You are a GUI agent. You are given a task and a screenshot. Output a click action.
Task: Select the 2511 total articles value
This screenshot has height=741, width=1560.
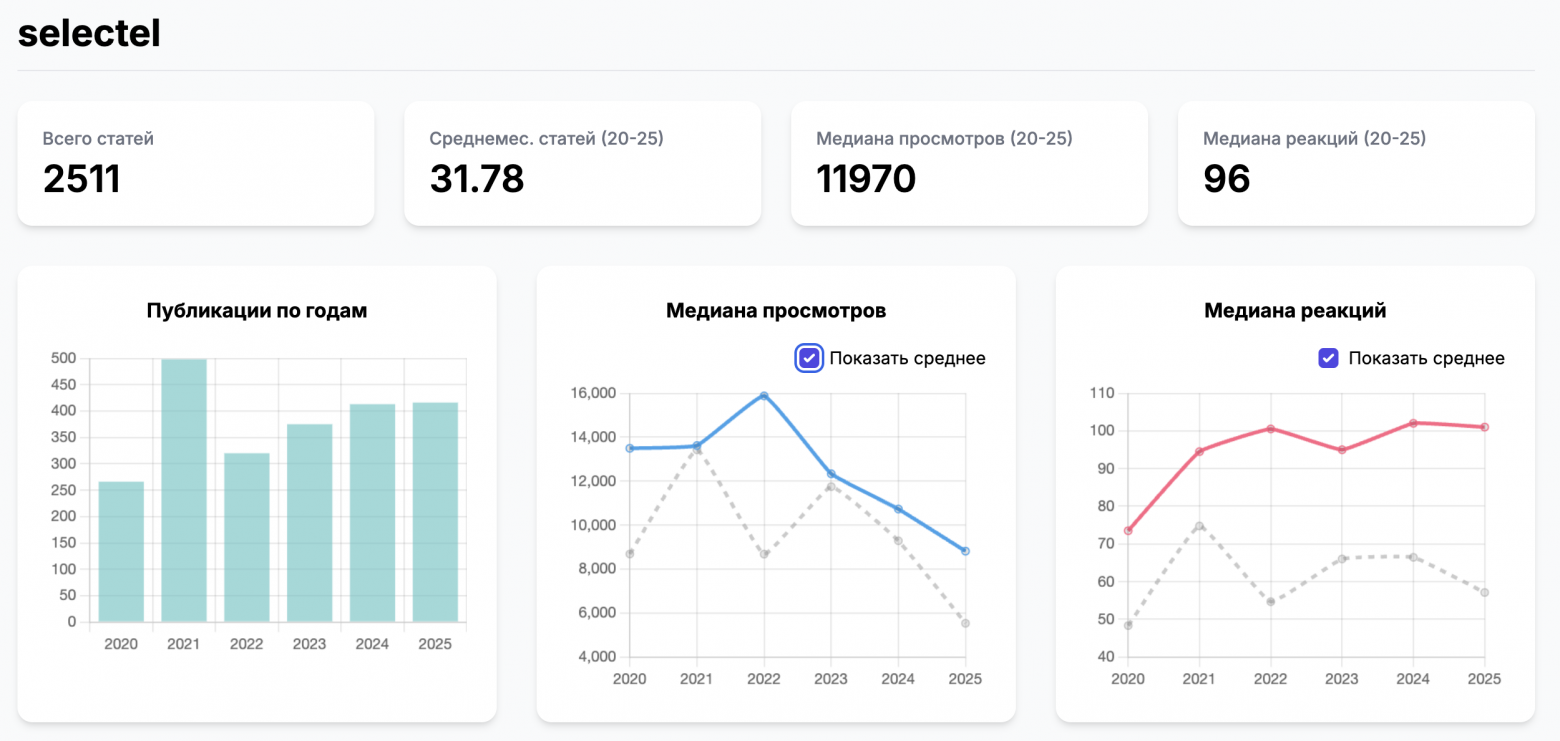[82, 179]
